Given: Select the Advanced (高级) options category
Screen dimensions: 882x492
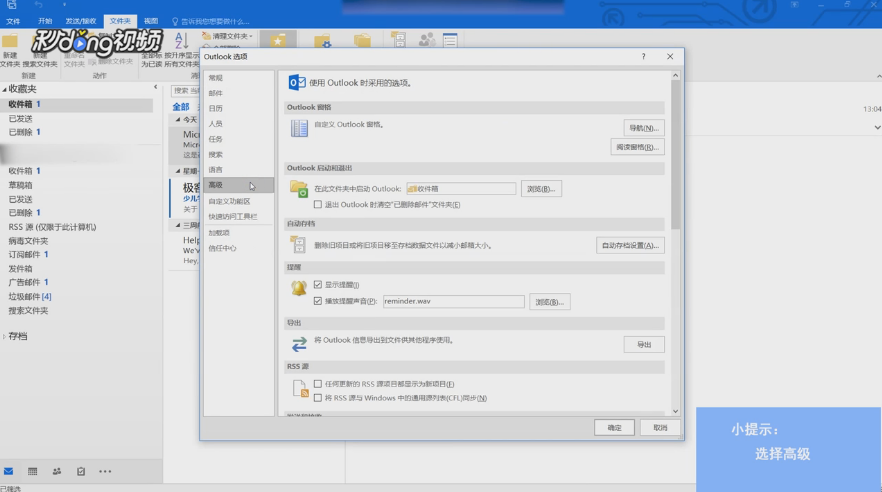Looking at the screenshot, I should click(238, 185).
